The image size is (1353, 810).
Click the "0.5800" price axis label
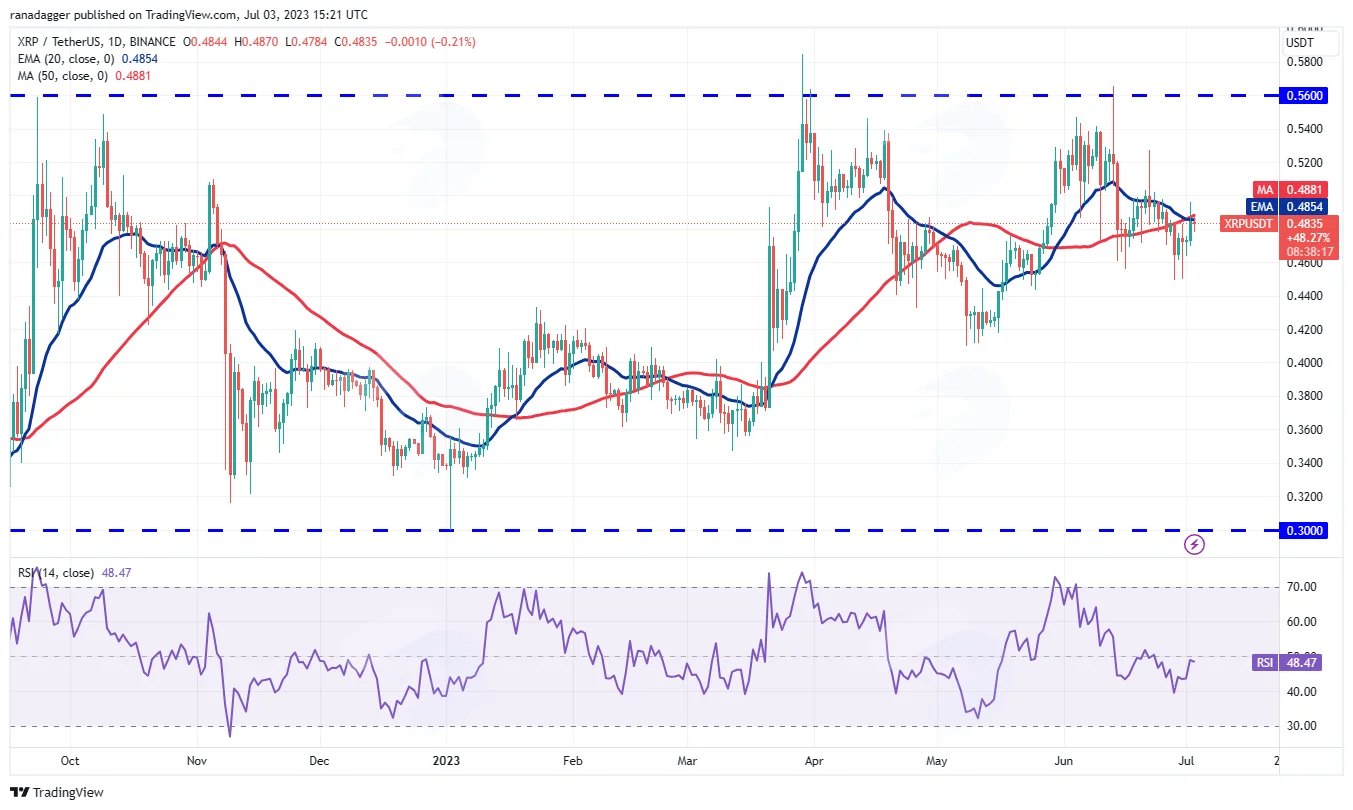pos(1303,62)
